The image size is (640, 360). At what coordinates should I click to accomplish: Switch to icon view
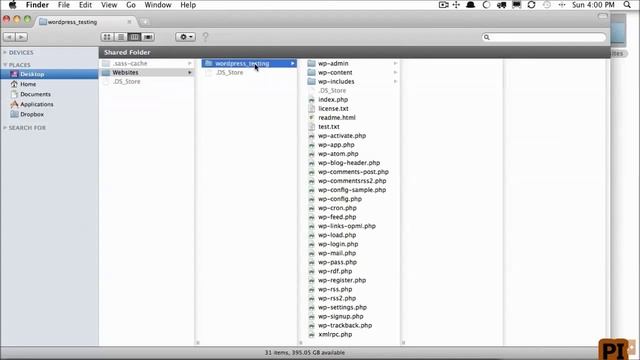point(107,37)
